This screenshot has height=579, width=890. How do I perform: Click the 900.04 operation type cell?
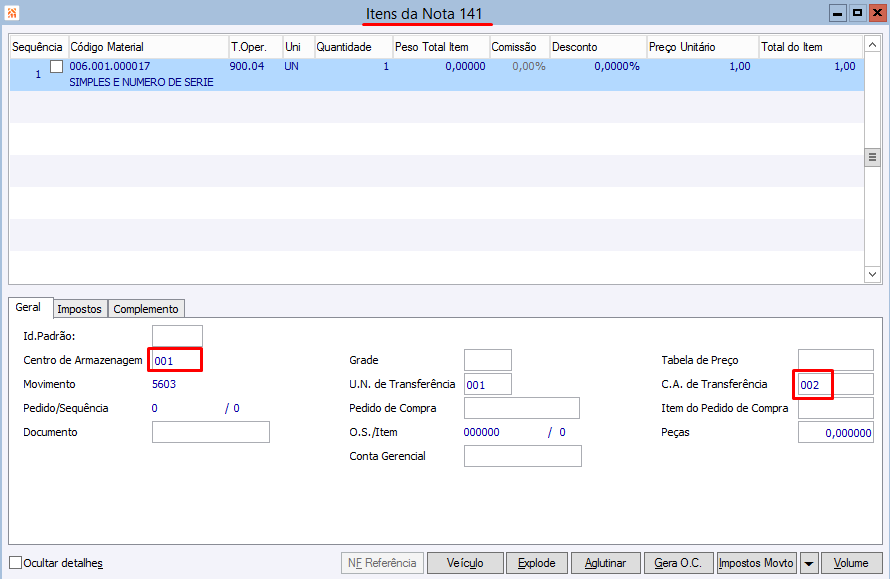pos(247,66)
